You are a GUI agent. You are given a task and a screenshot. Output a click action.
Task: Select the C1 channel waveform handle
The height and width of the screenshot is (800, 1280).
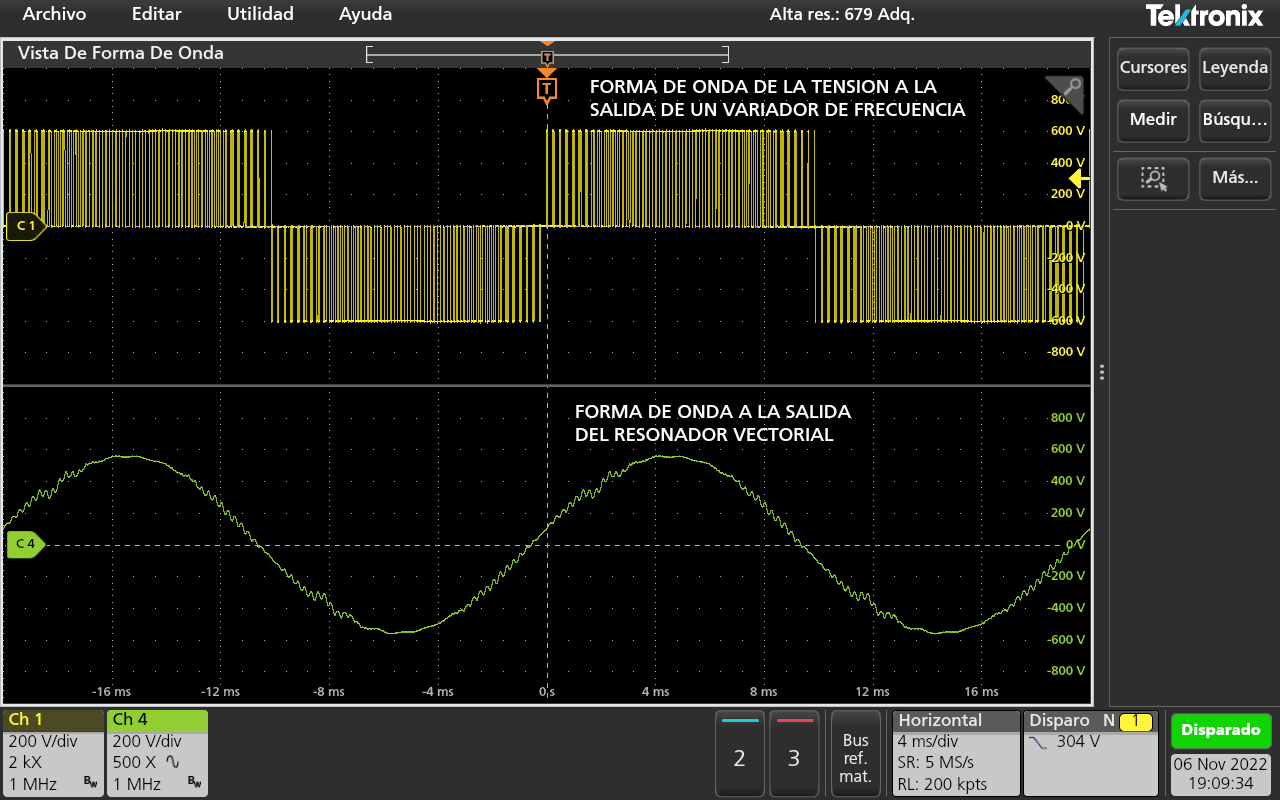(x=25, y=227)
